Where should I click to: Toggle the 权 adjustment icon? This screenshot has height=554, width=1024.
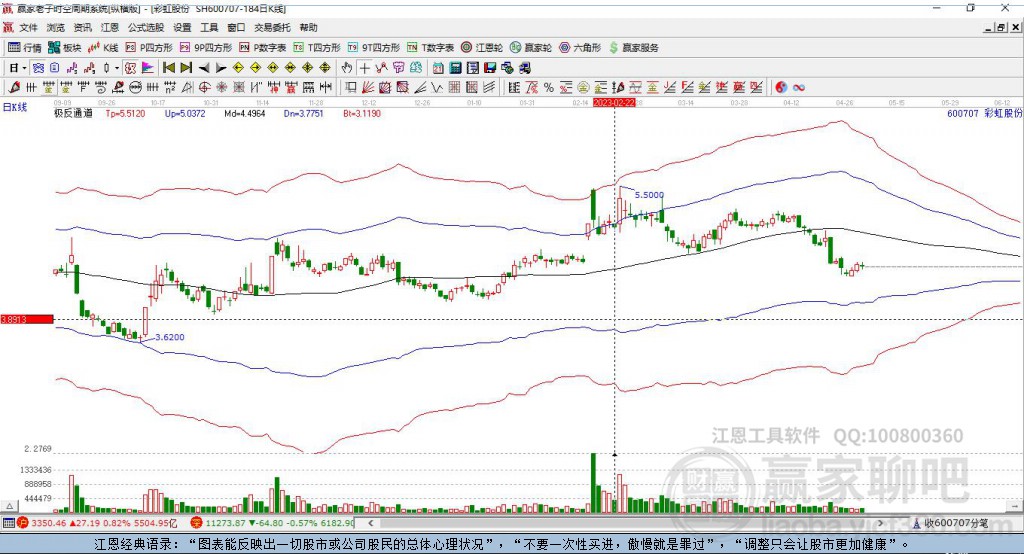(130, 68)
